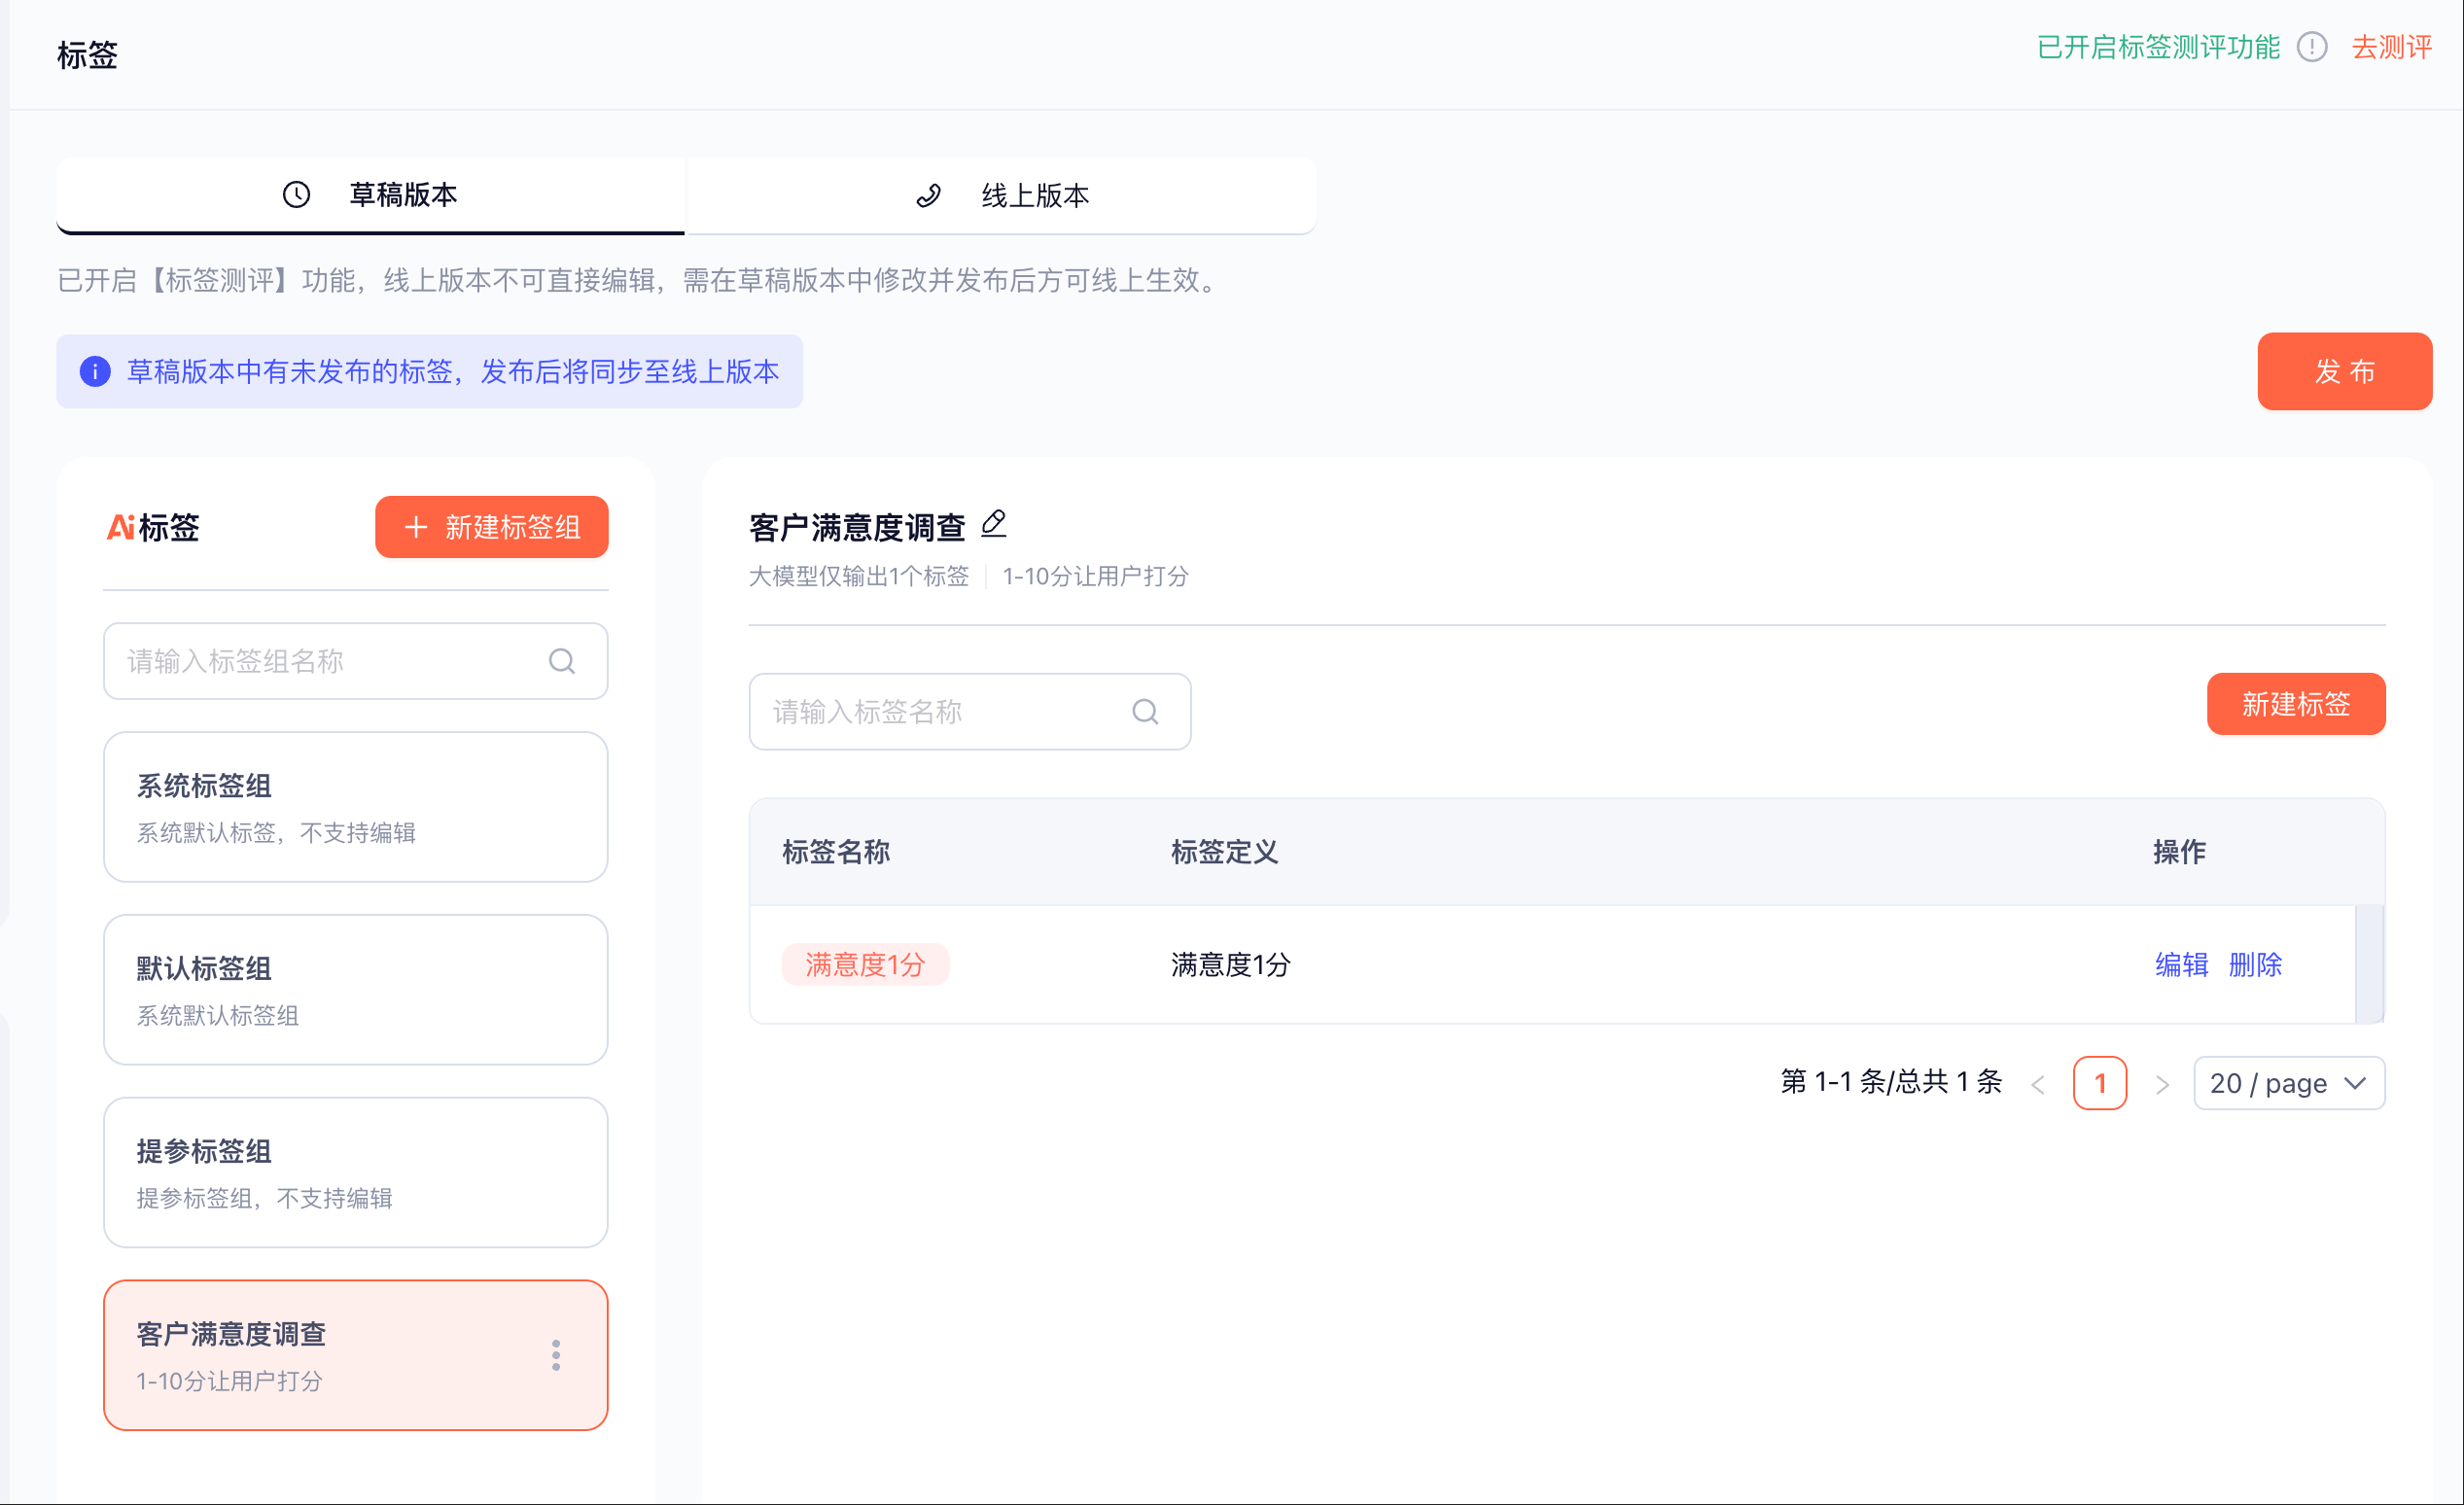The width and height of the screenshot is (2464, 1505).
Task: Click the 新建标签组 button
Action: click(492, 527)
